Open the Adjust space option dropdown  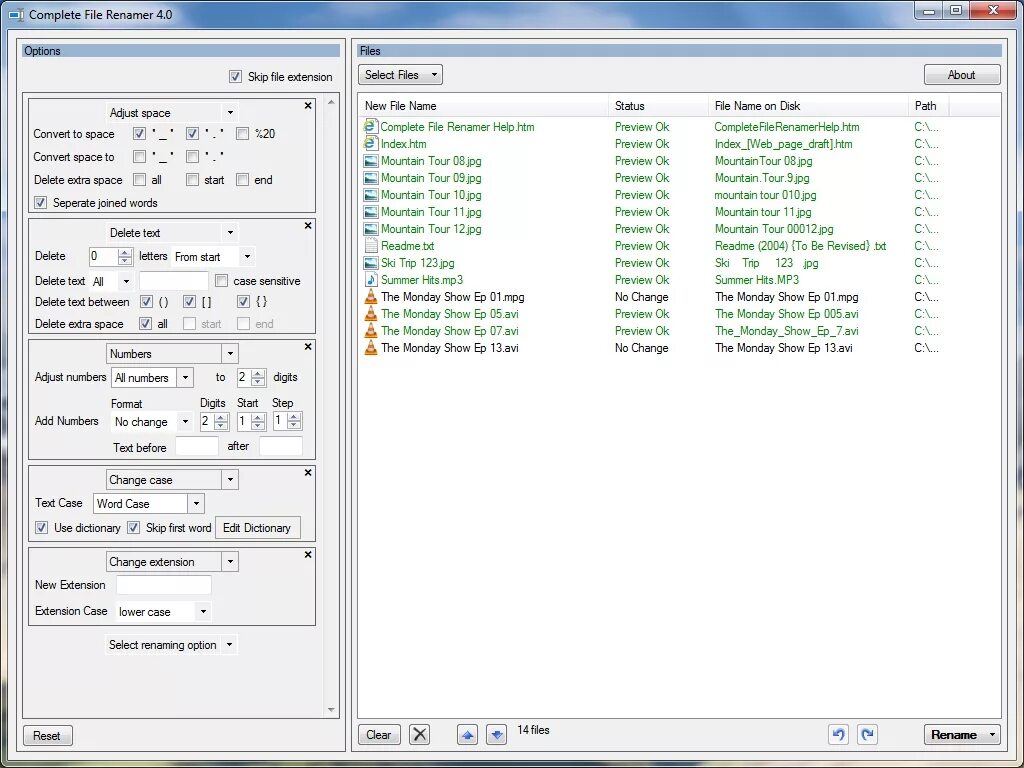click(230, 112)
